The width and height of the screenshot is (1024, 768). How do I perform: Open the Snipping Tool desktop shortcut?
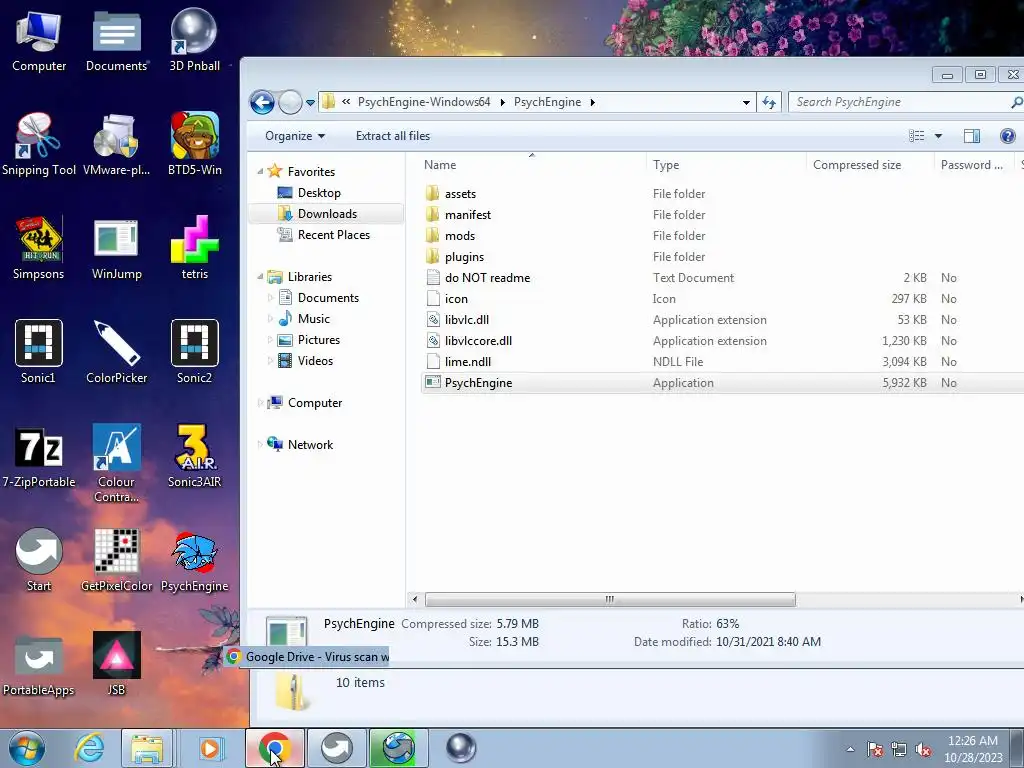[x=39, y=145]
